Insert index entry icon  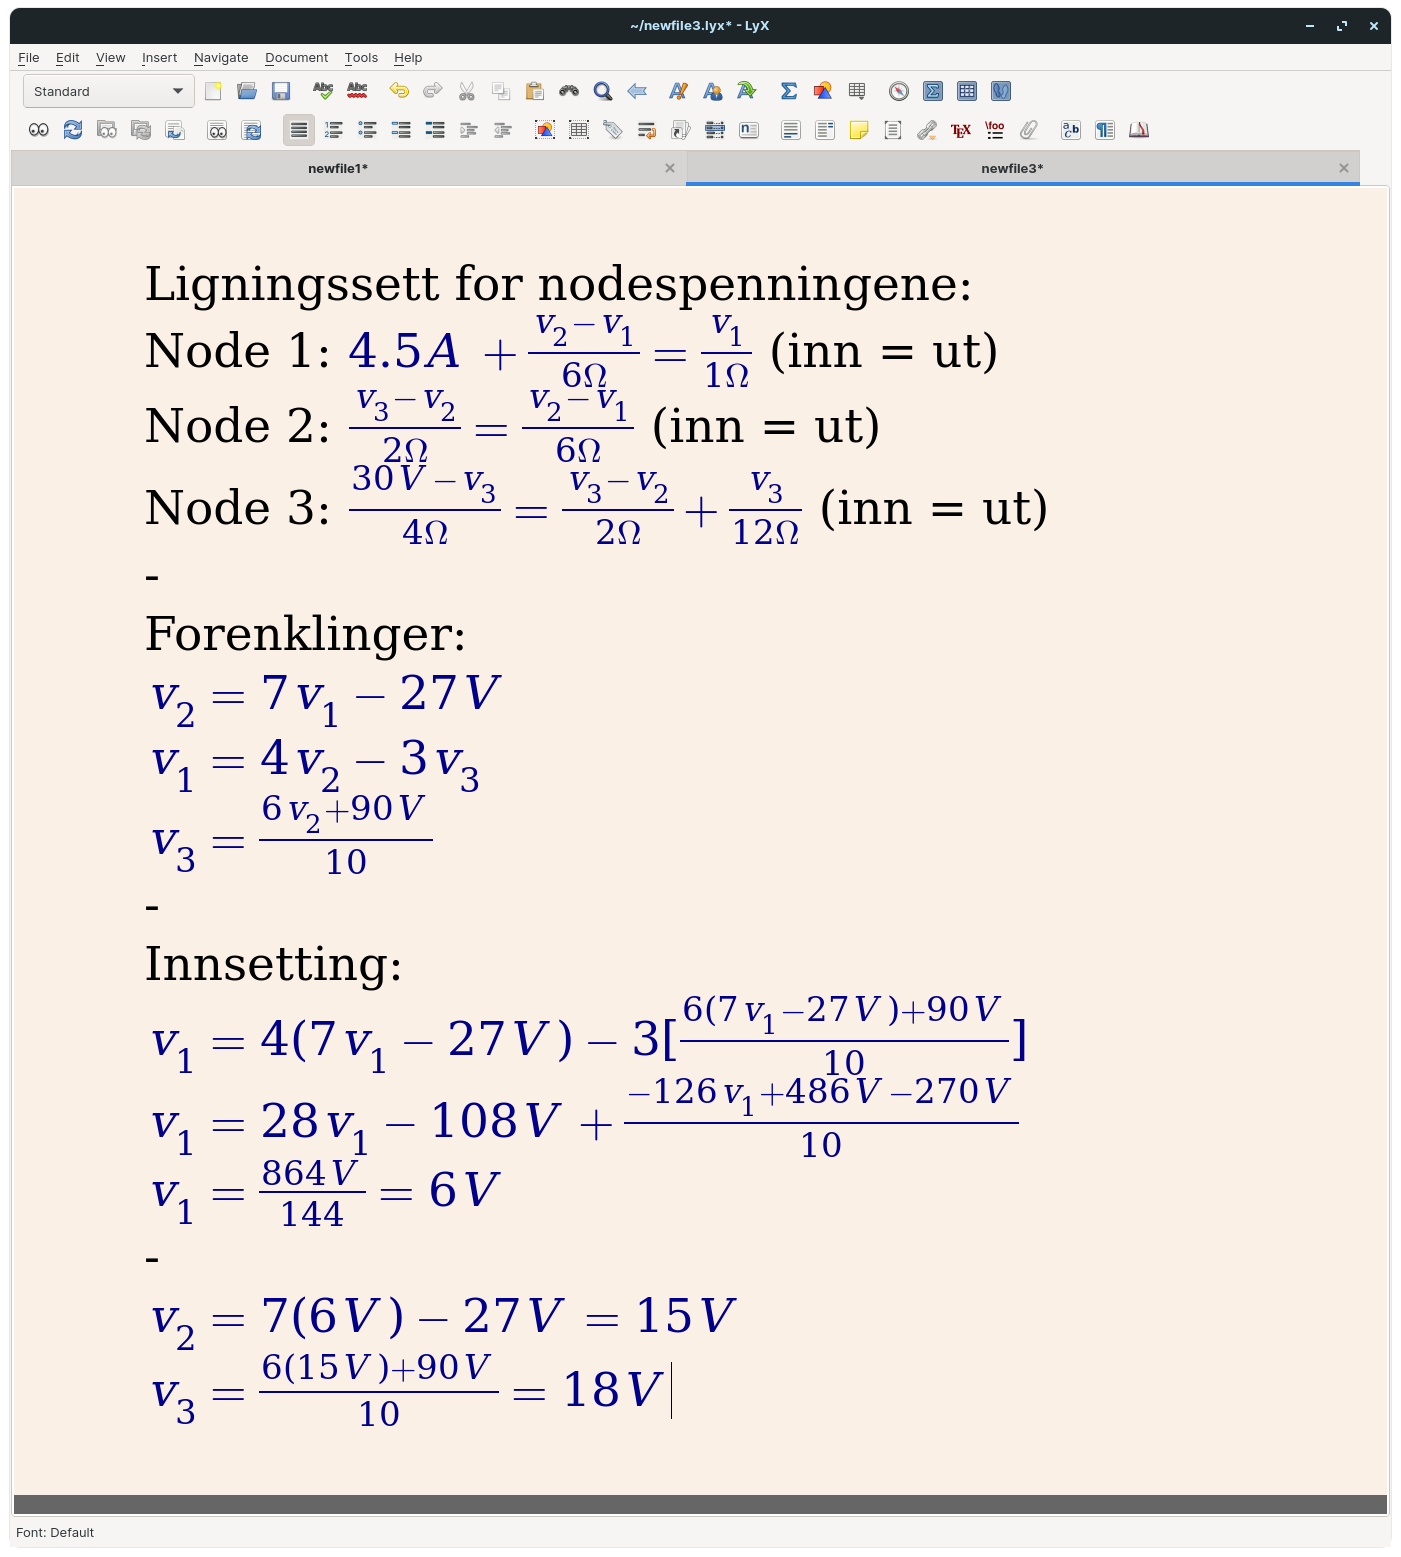click(x=715, y=130)
